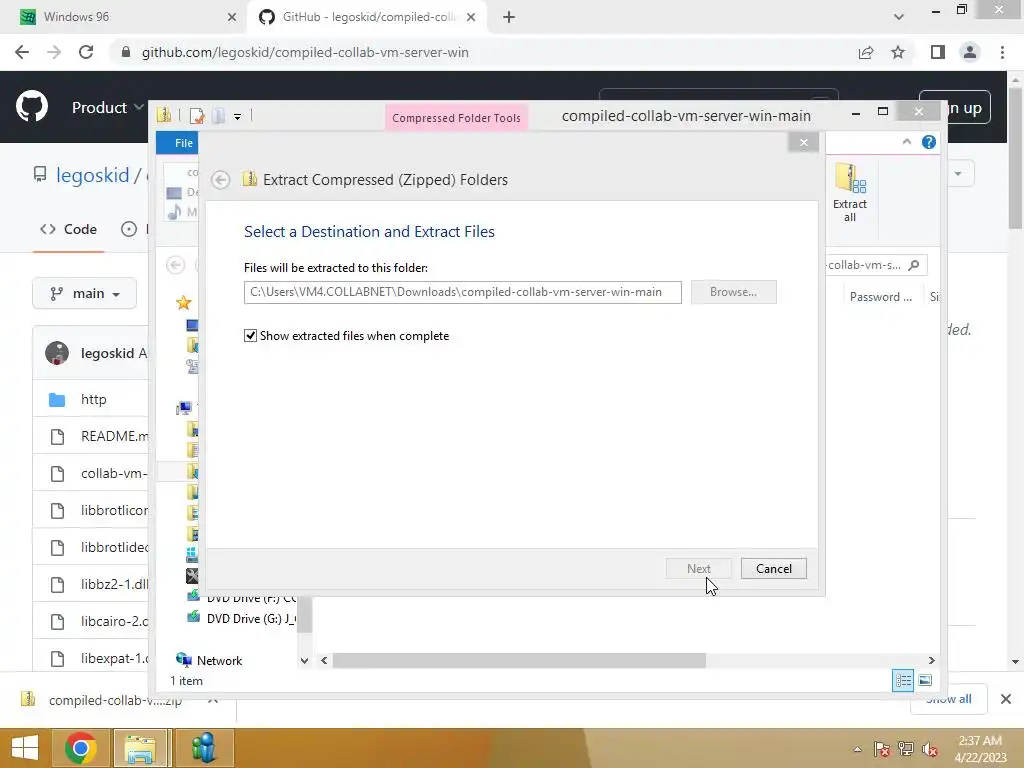1024x768 pixels.
Task: Close the Chrome downloads bar
Action: (x=1006, y=699)
